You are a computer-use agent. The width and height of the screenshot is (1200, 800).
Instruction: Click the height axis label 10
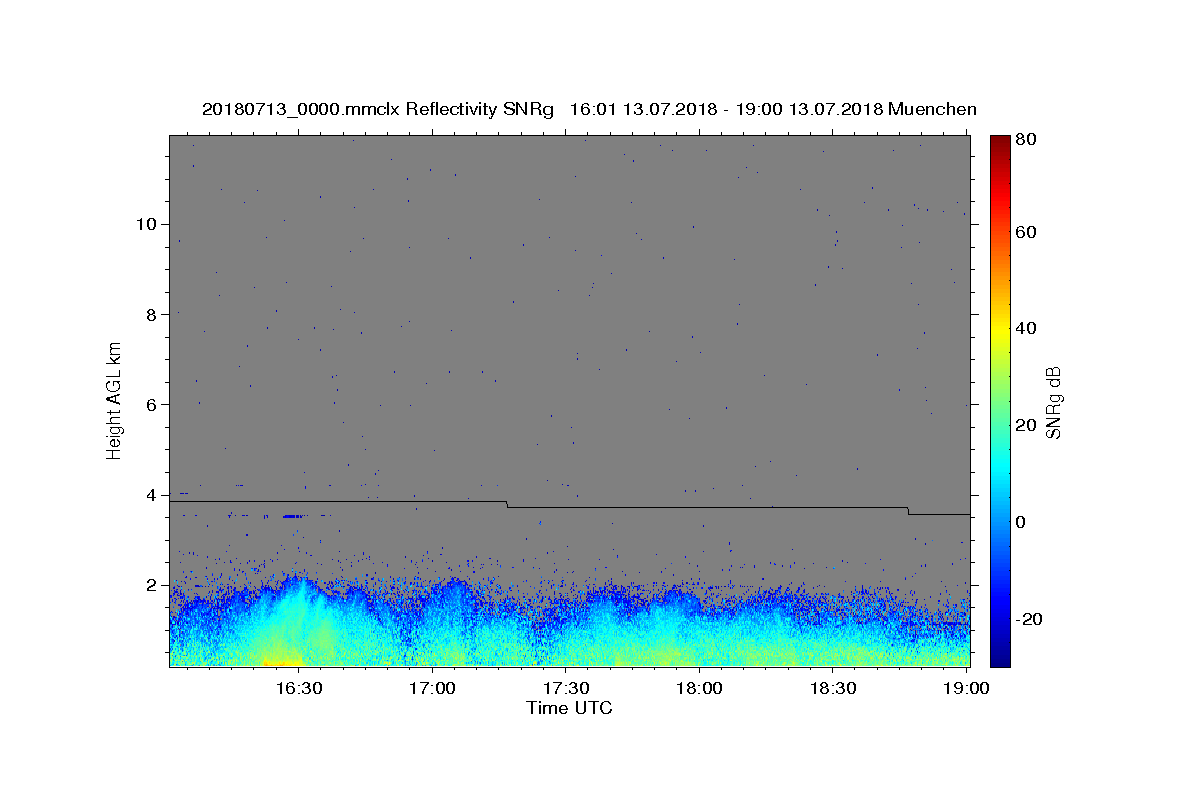(146, 224)
